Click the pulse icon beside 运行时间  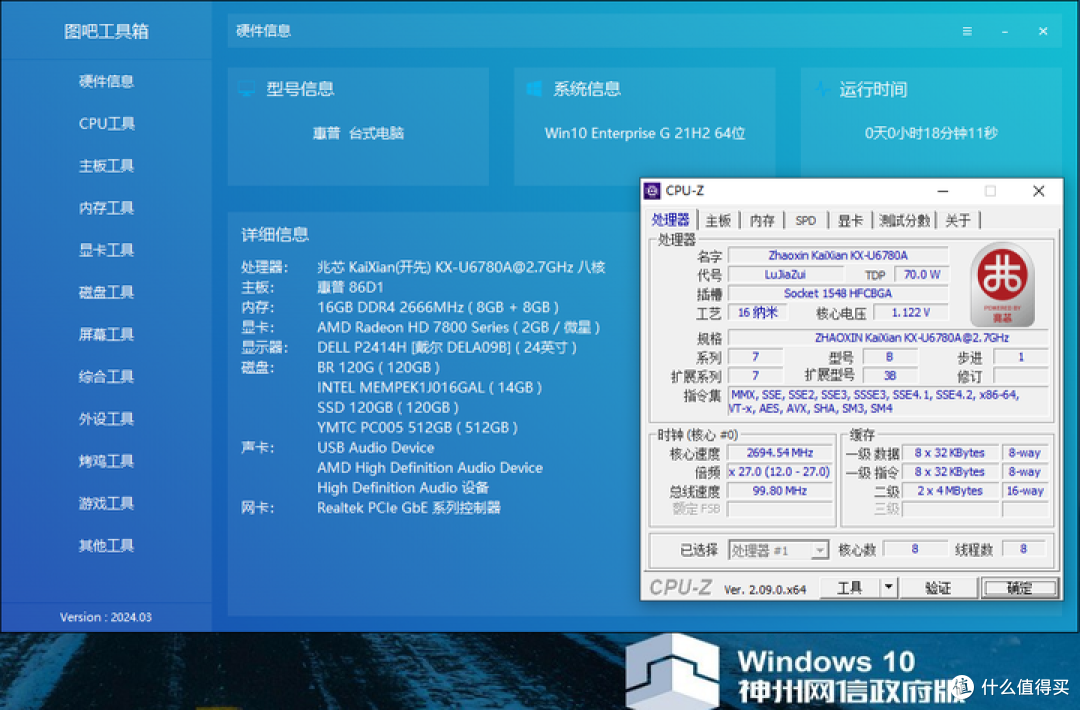[x=821, y=89]
